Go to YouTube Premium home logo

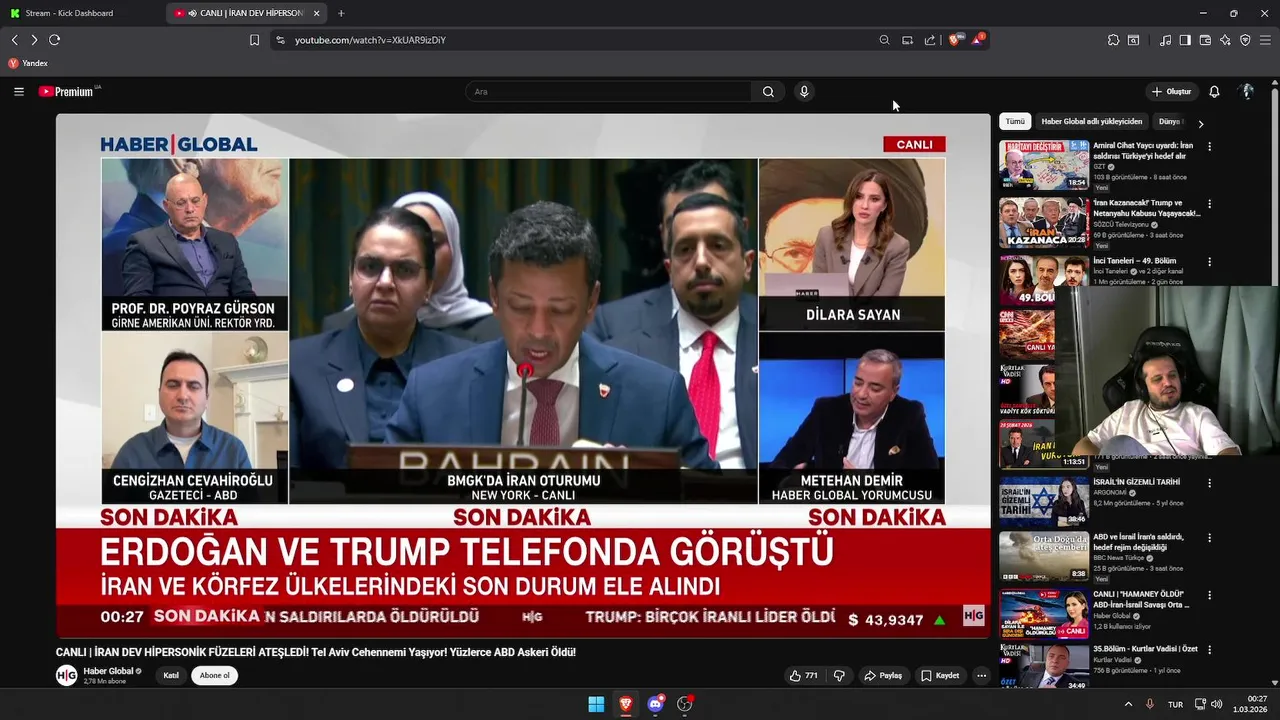tap(68, 91)
